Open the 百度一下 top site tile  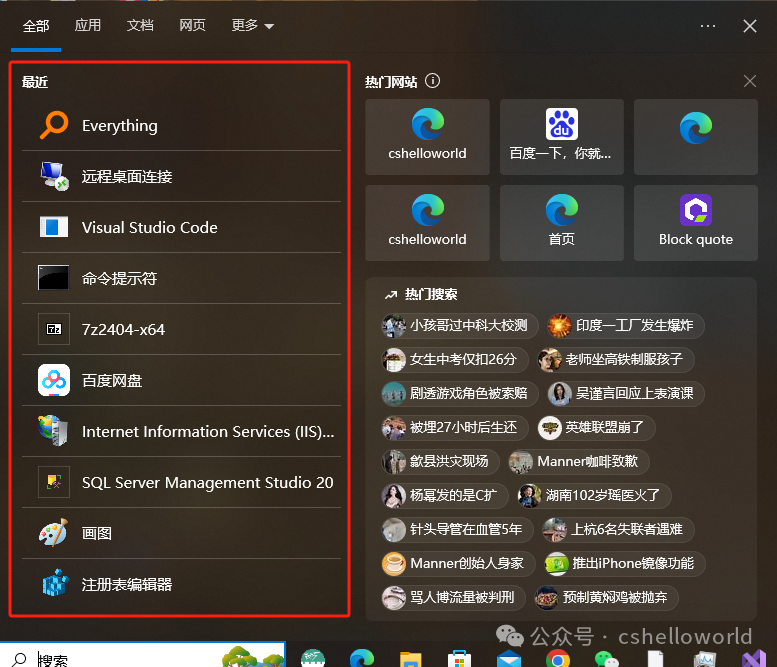[x=561, y=136]
